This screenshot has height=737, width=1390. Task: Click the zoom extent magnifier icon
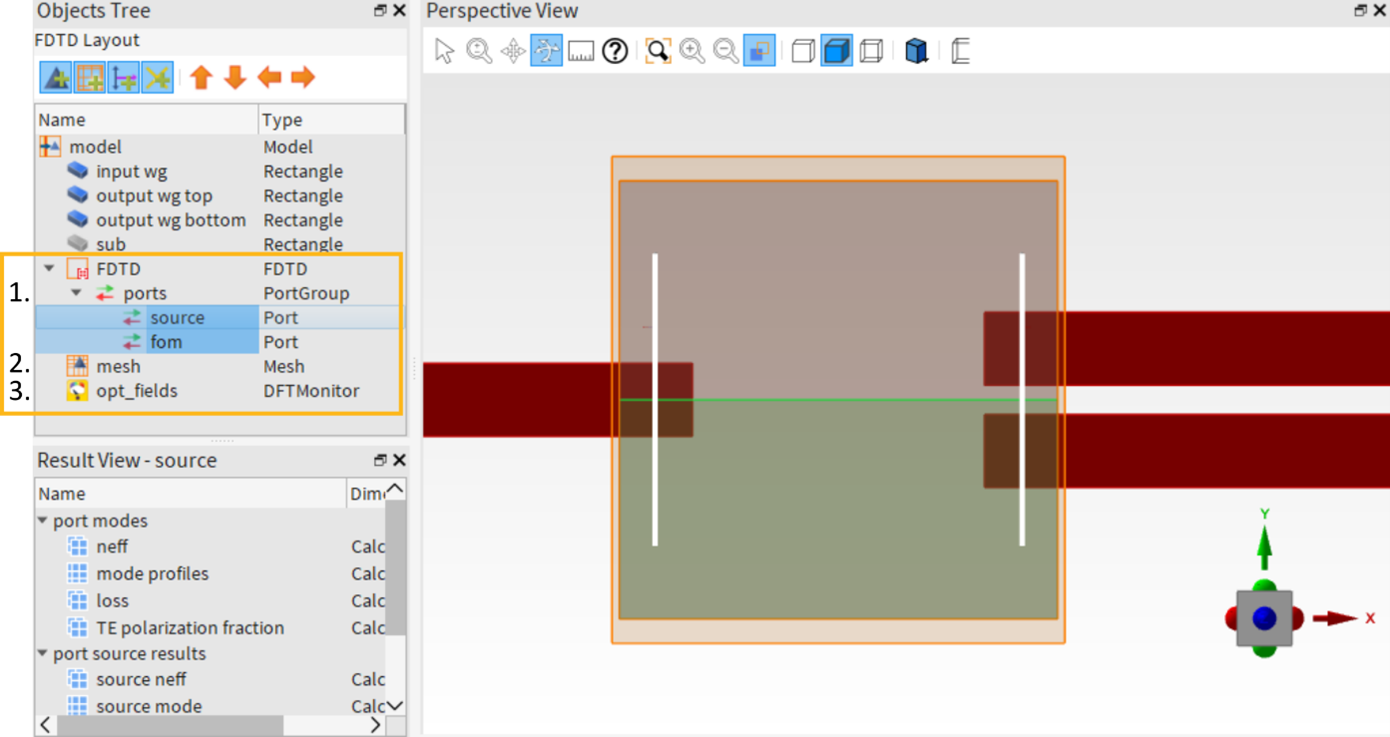tap(657, 51)
